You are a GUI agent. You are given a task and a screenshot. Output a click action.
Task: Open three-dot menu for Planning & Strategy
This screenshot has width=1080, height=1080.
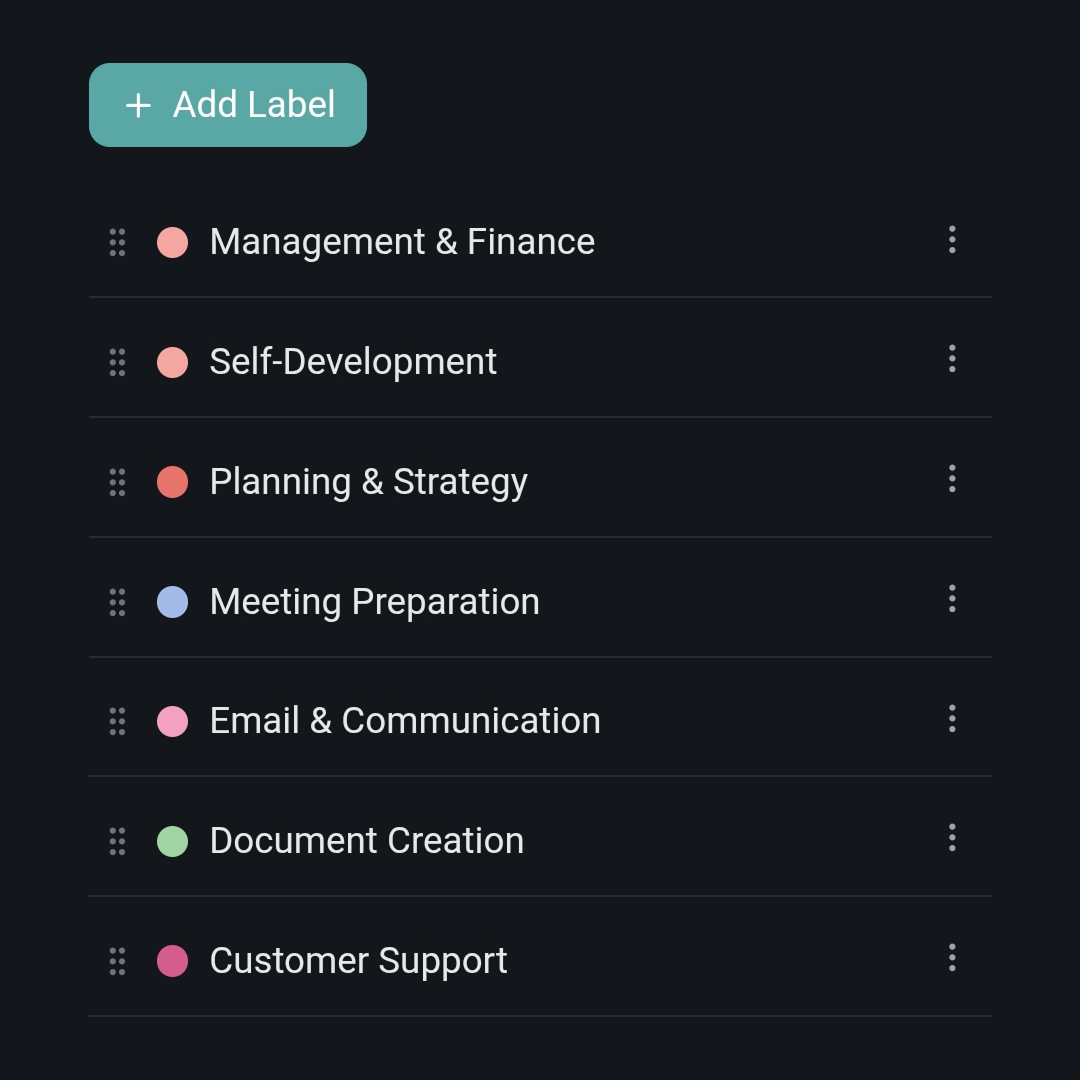[x=952, y=479]
